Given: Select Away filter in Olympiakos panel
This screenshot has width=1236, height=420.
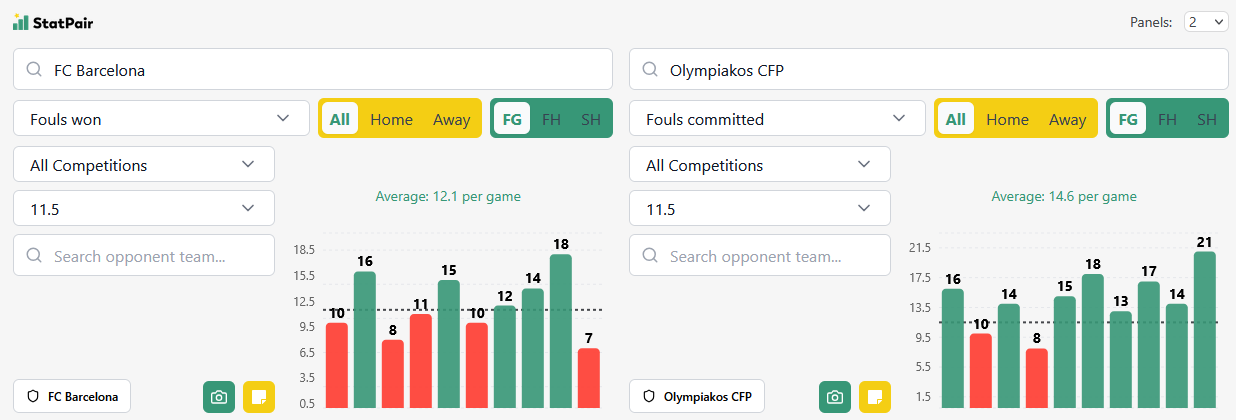Looking at the screenshot, I should pos(1067,119).
